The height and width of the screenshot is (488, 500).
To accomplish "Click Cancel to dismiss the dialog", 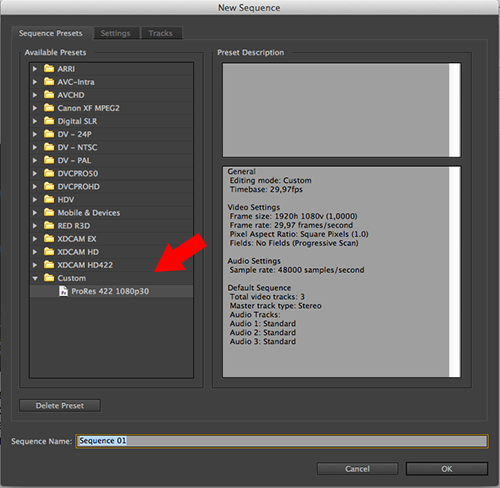I will click(357, 469).
